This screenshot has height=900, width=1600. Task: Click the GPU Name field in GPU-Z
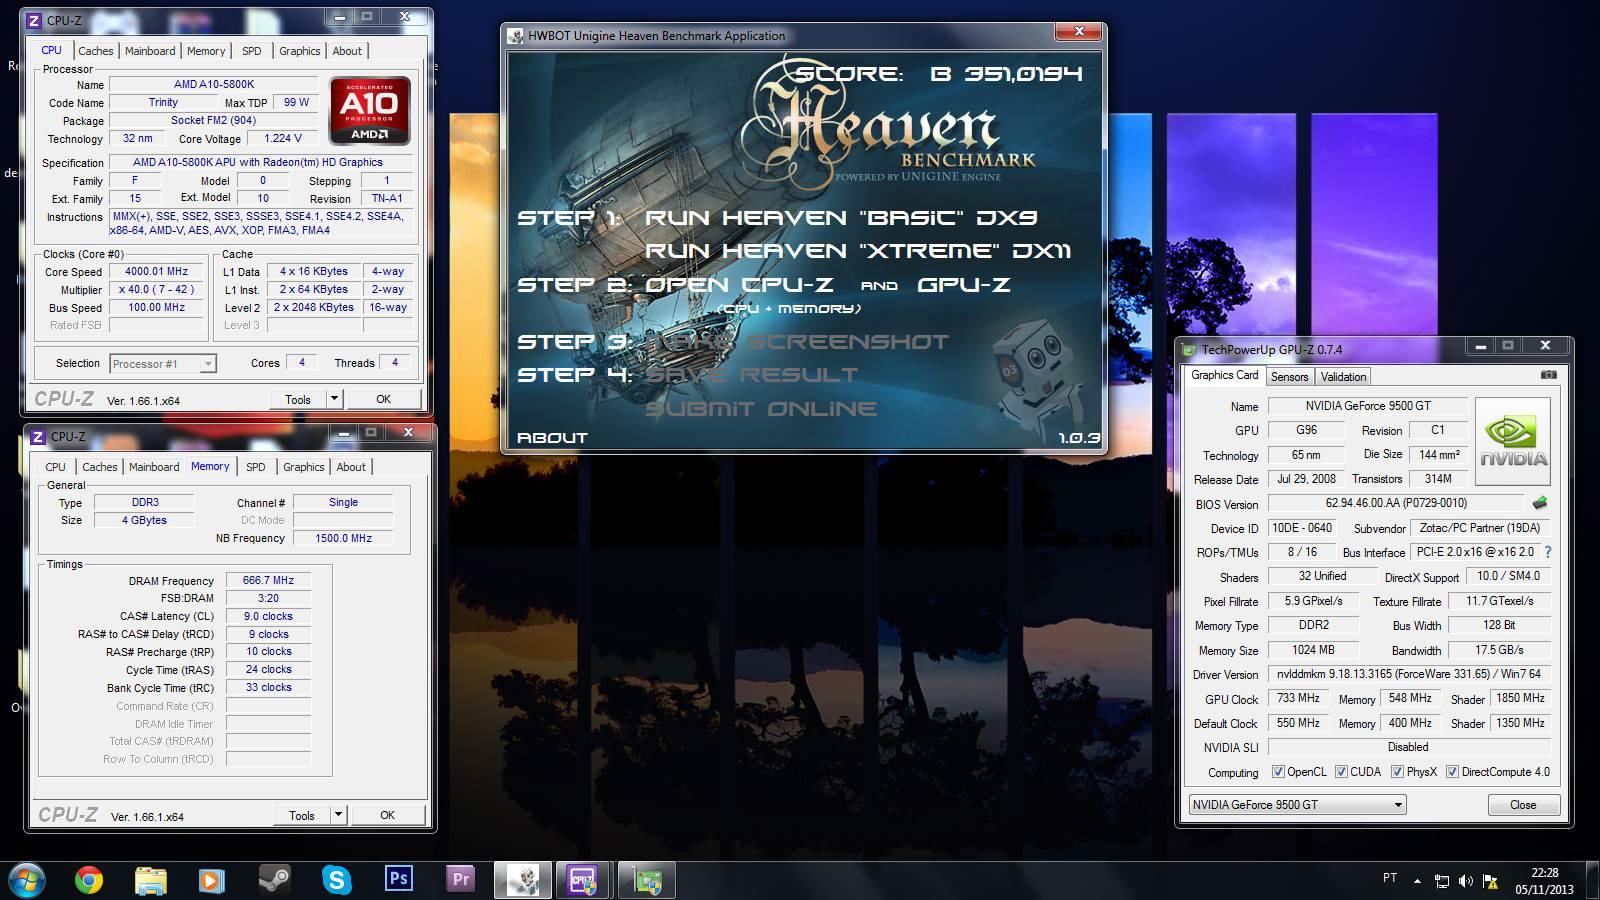tap(1367, 406)
